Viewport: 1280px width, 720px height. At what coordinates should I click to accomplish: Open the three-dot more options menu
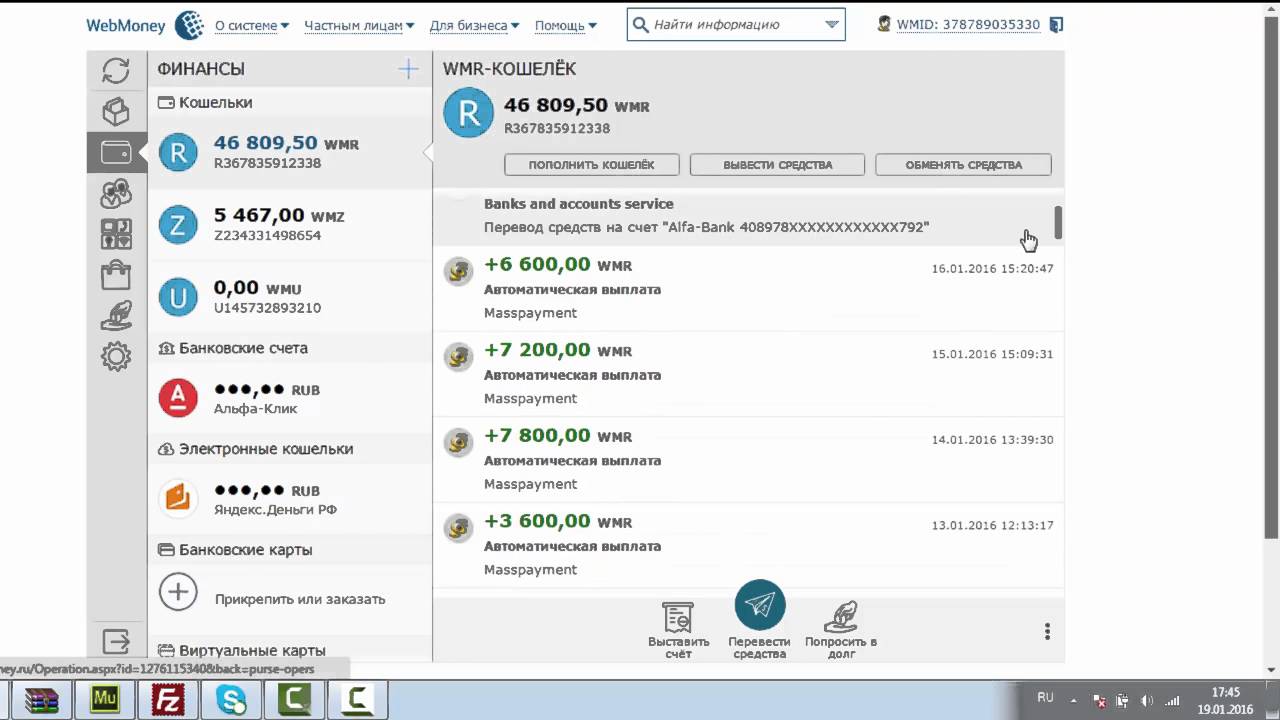[x=1047, y=632]
